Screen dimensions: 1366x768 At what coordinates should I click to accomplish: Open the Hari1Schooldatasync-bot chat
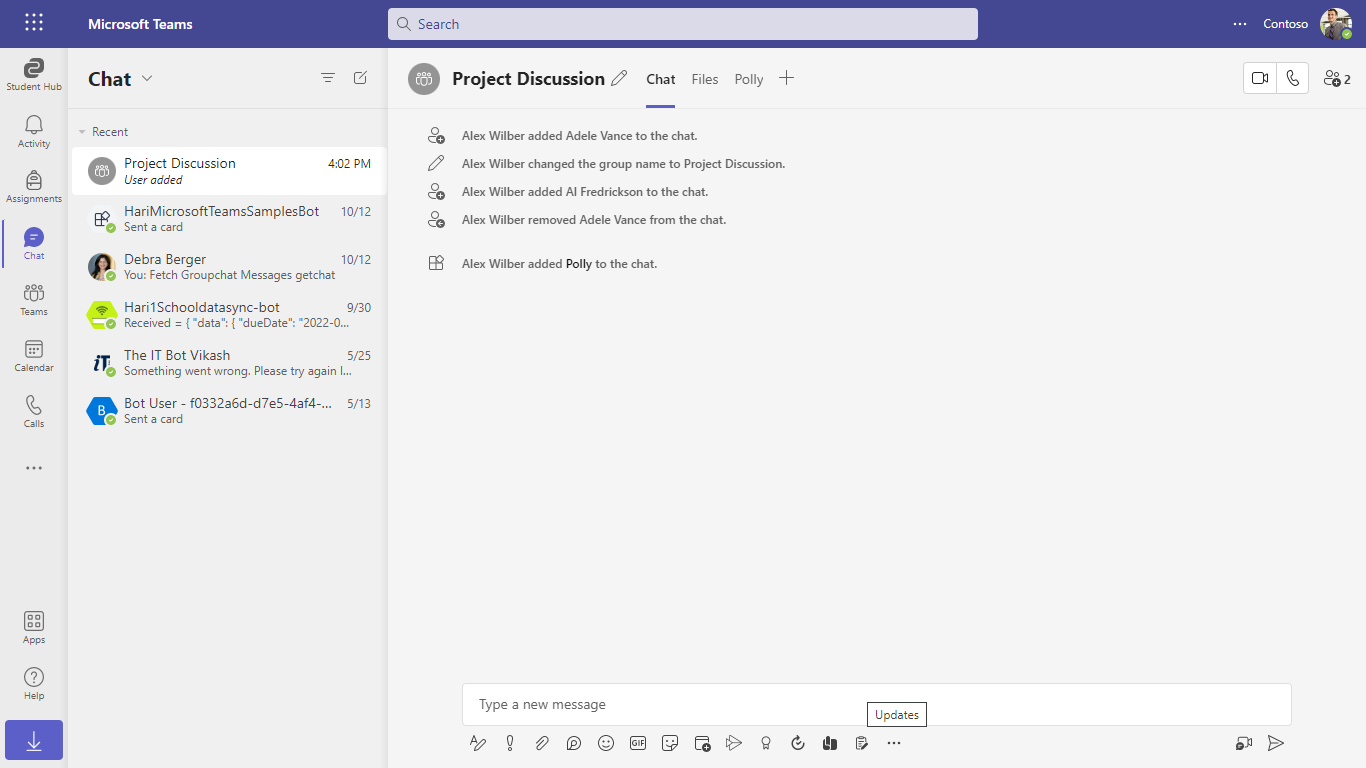pyautogui.click(x=228, y=315)
